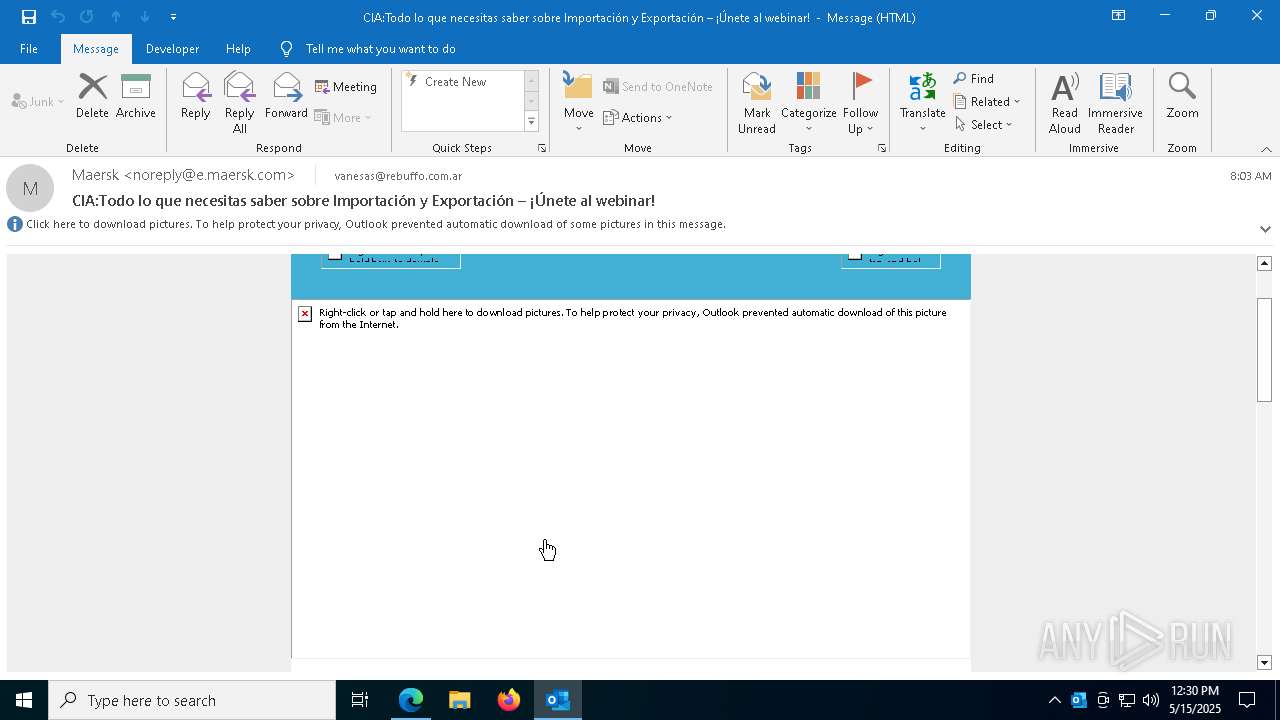Open the Follow Up flag menu
The height and width of the screenshot is (720, 1280).
coord(860,103)
